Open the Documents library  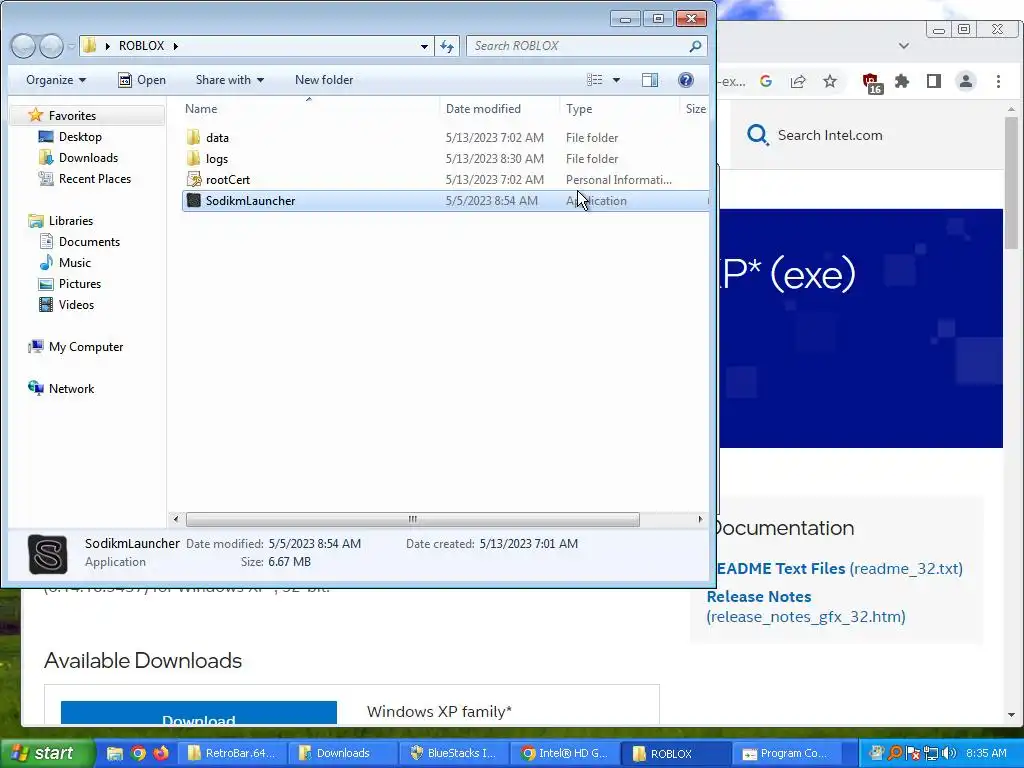tap(89, 242)
